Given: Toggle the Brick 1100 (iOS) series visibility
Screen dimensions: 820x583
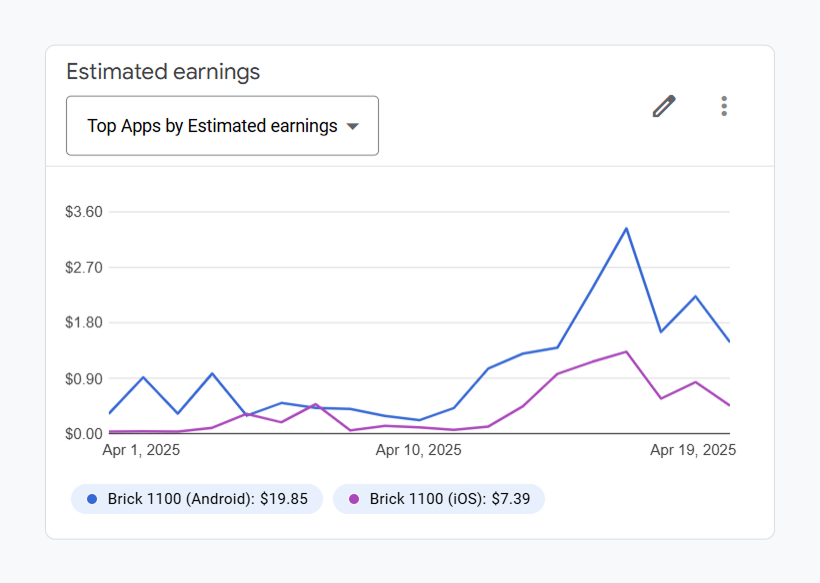Looking at the screenshot, I should (x=438, y=498).
